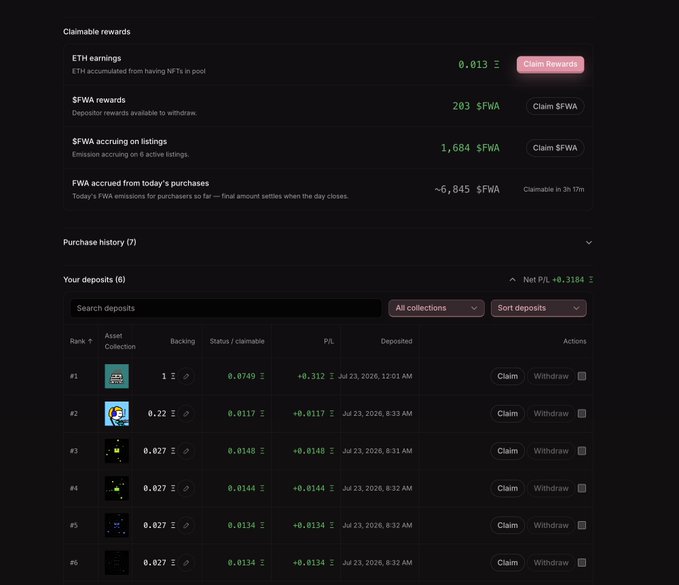Screen dimensions: 679x585
Task: Click the +0.0144 P/L value in row #4
Action: point(313,488)
